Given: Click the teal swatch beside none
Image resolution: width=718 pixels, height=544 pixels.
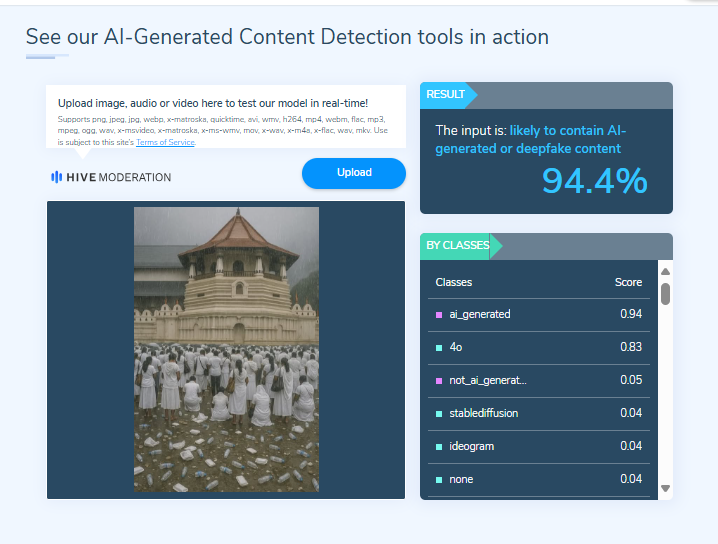Looking at the screenshot, I should [x=439, y=480].
